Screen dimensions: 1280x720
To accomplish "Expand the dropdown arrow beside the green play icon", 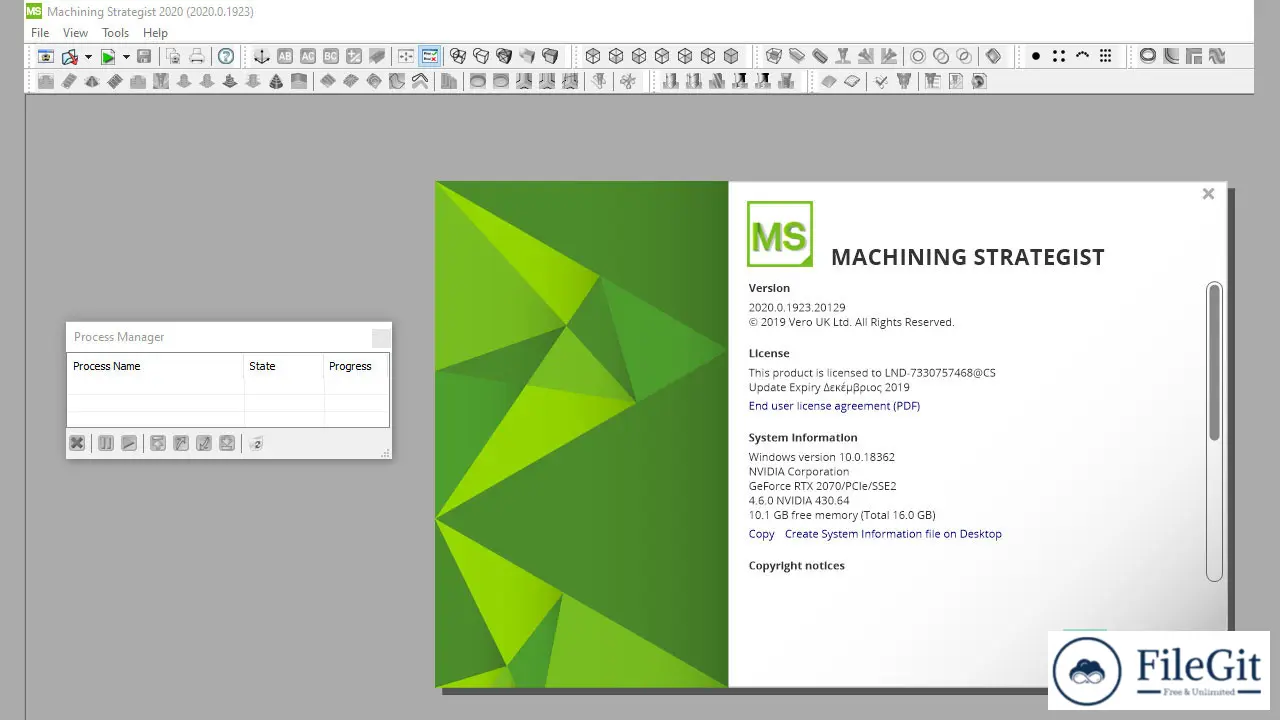I will click(x=126, y=57).
